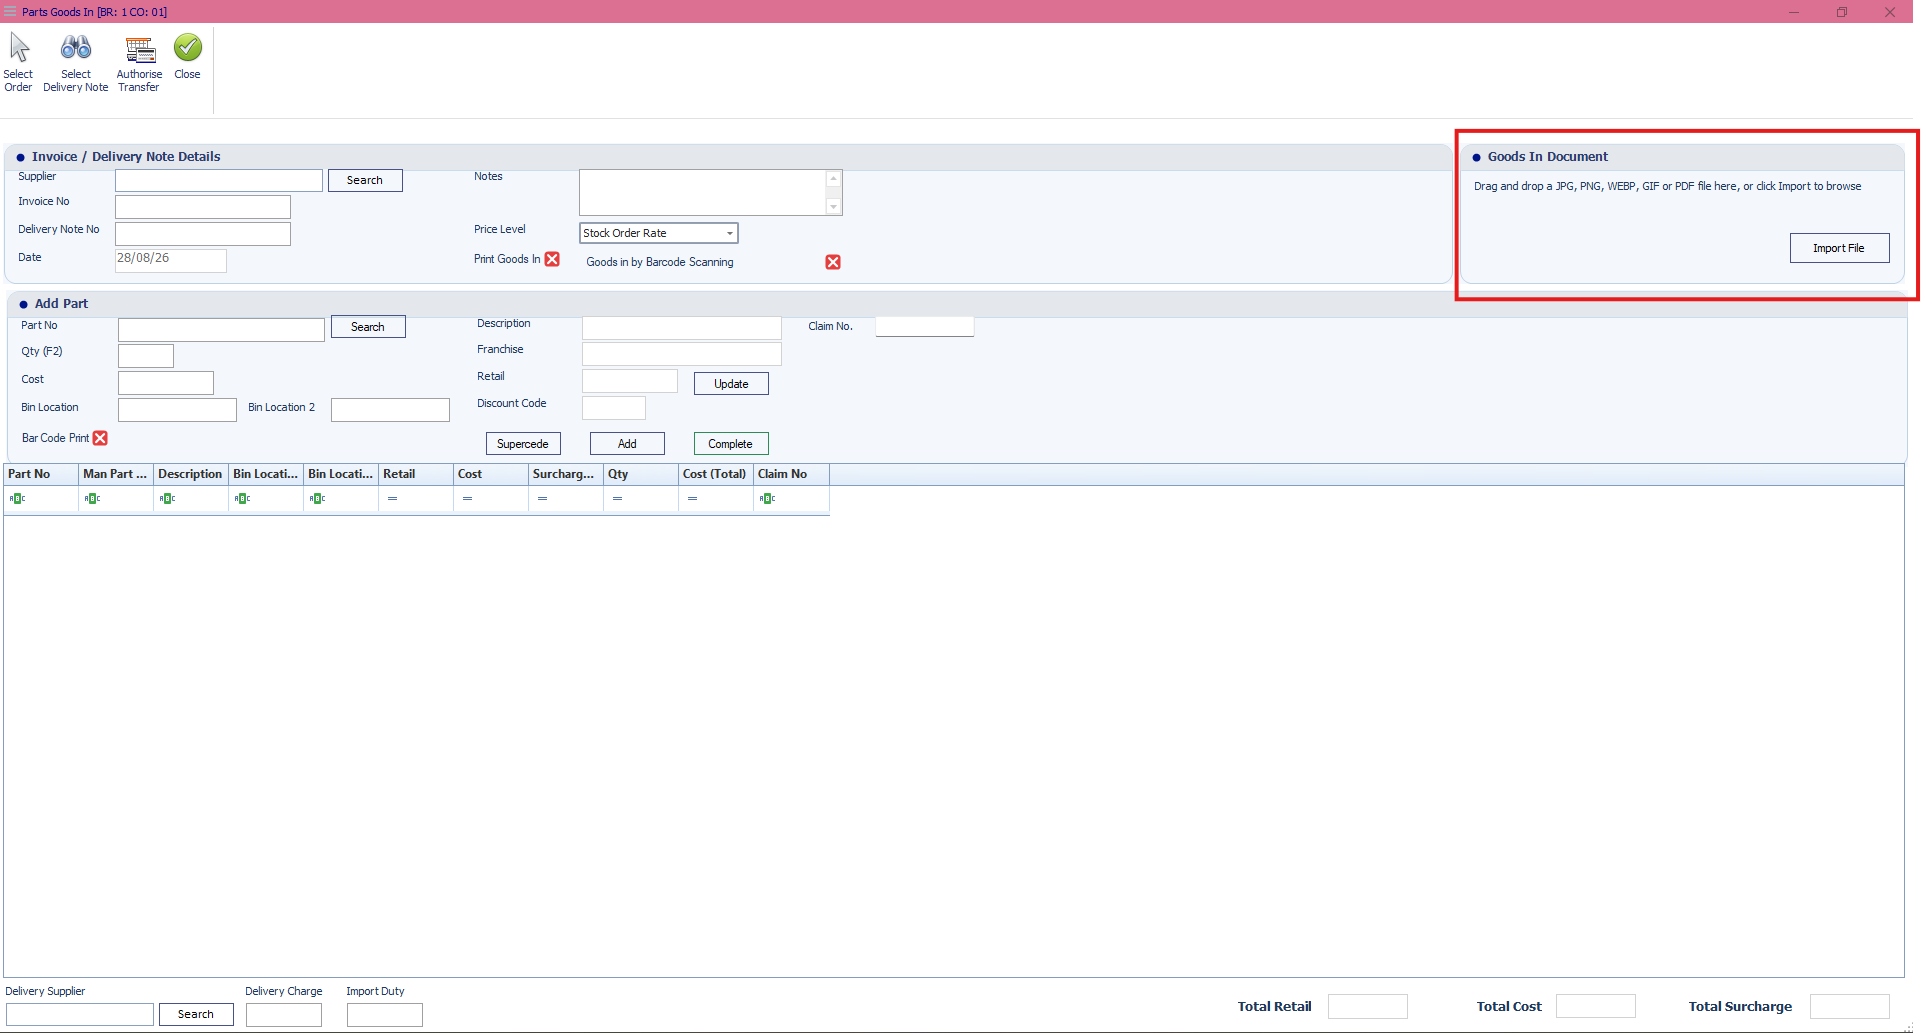Click Search button next to Supplier
Viewport: 1921px width, 1033px height.
click(365, 180)
